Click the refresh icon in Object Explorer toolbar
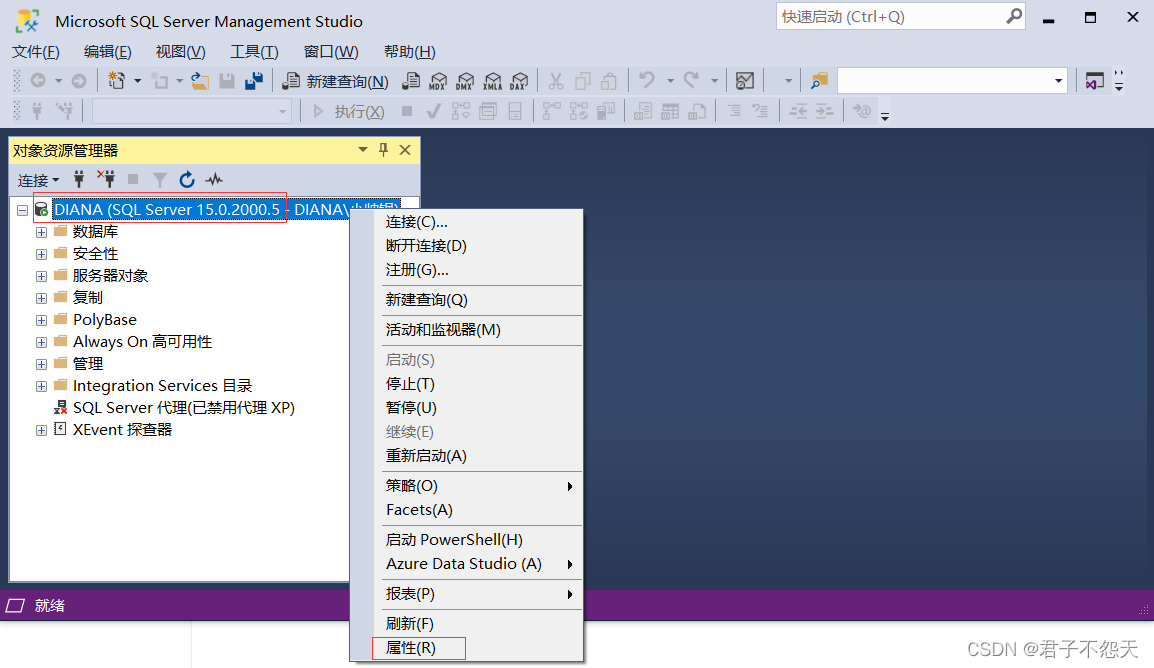Screen dimensions: 1154x668 [x=187, y=179]
